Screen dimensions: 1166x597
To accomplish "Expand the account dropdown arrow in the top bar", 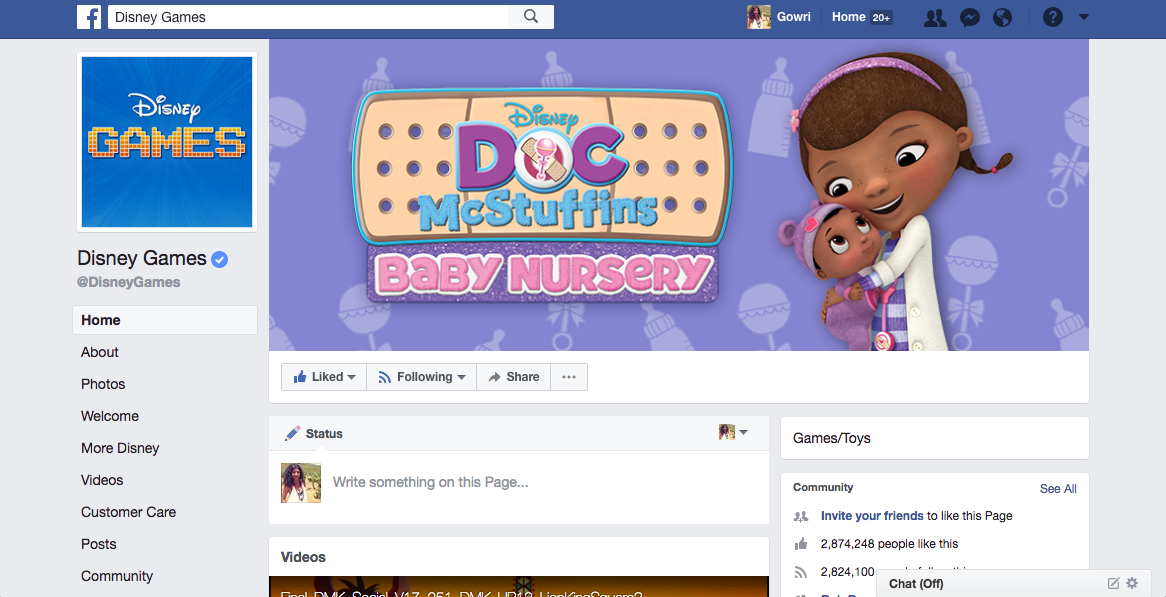I will [1083, 17].
